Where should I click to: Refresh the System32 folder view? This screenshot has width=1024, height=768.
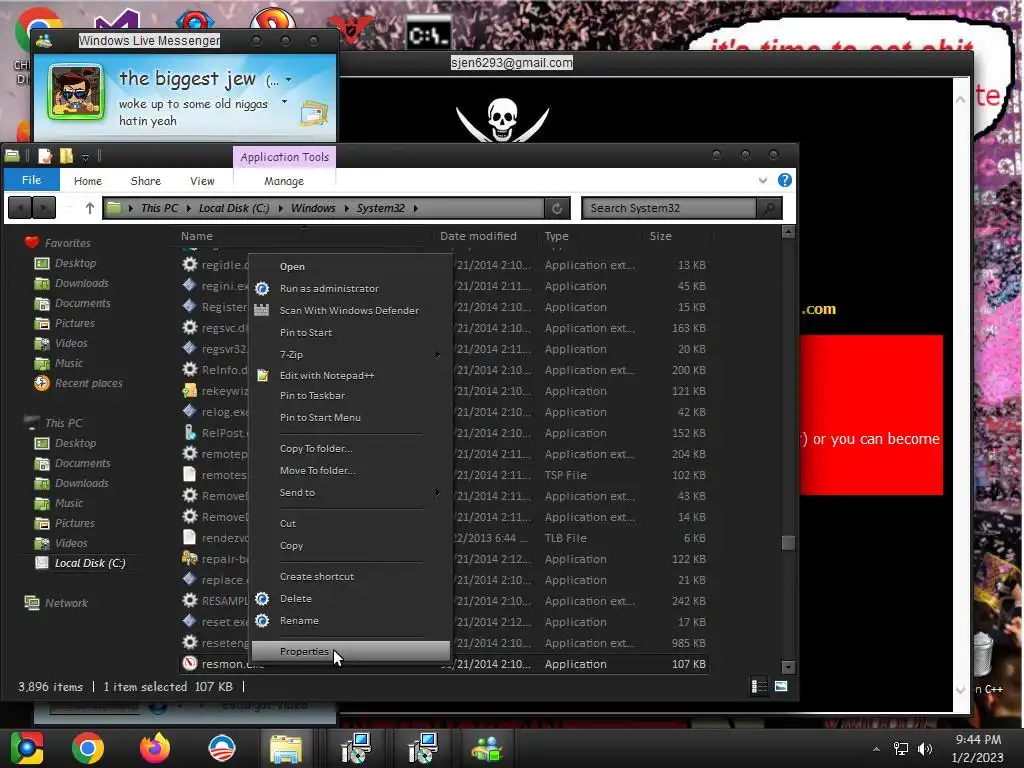557,208
